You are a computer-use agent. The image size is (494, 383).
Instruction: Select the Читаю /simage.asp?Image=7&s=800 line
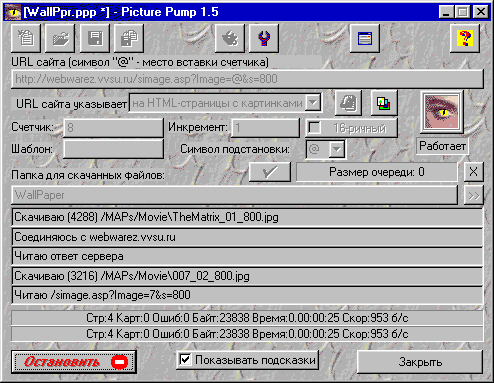coord(247,295)
